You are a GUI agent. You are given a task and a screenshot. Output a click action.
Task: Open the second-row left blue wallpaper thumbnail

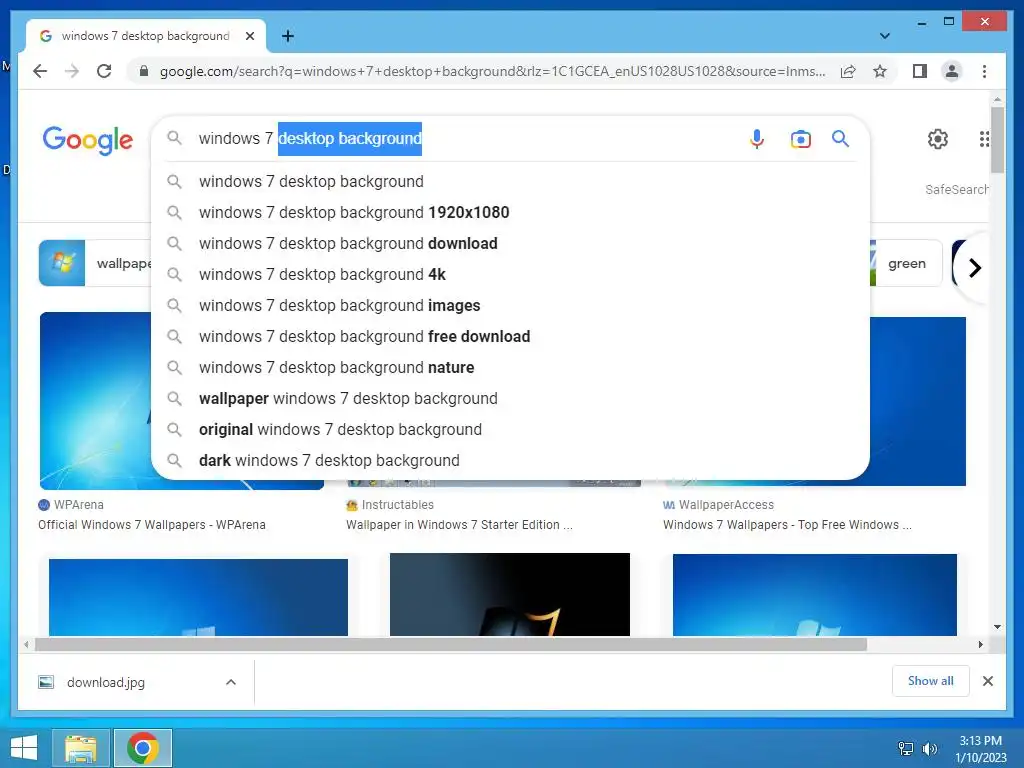(x=198, y=597)
